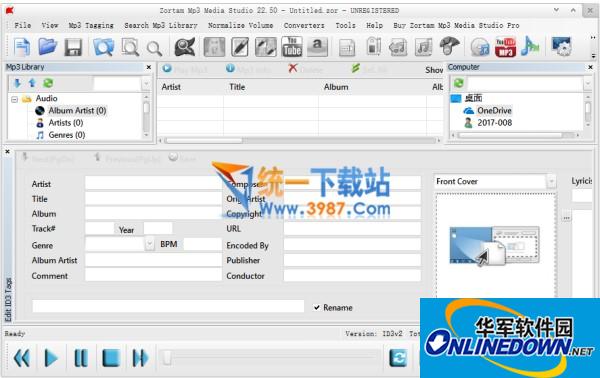Open the Front Cover type dropdown
This screenshot has width=600, height=378.
[x=551, y=181]
